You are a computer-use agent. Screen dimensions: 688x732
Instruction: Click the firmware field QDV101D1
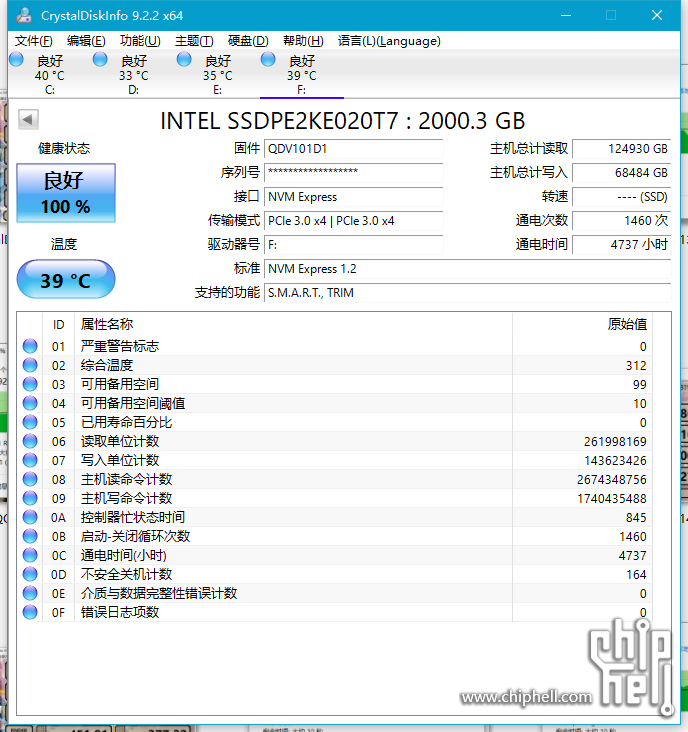(353, 149)
